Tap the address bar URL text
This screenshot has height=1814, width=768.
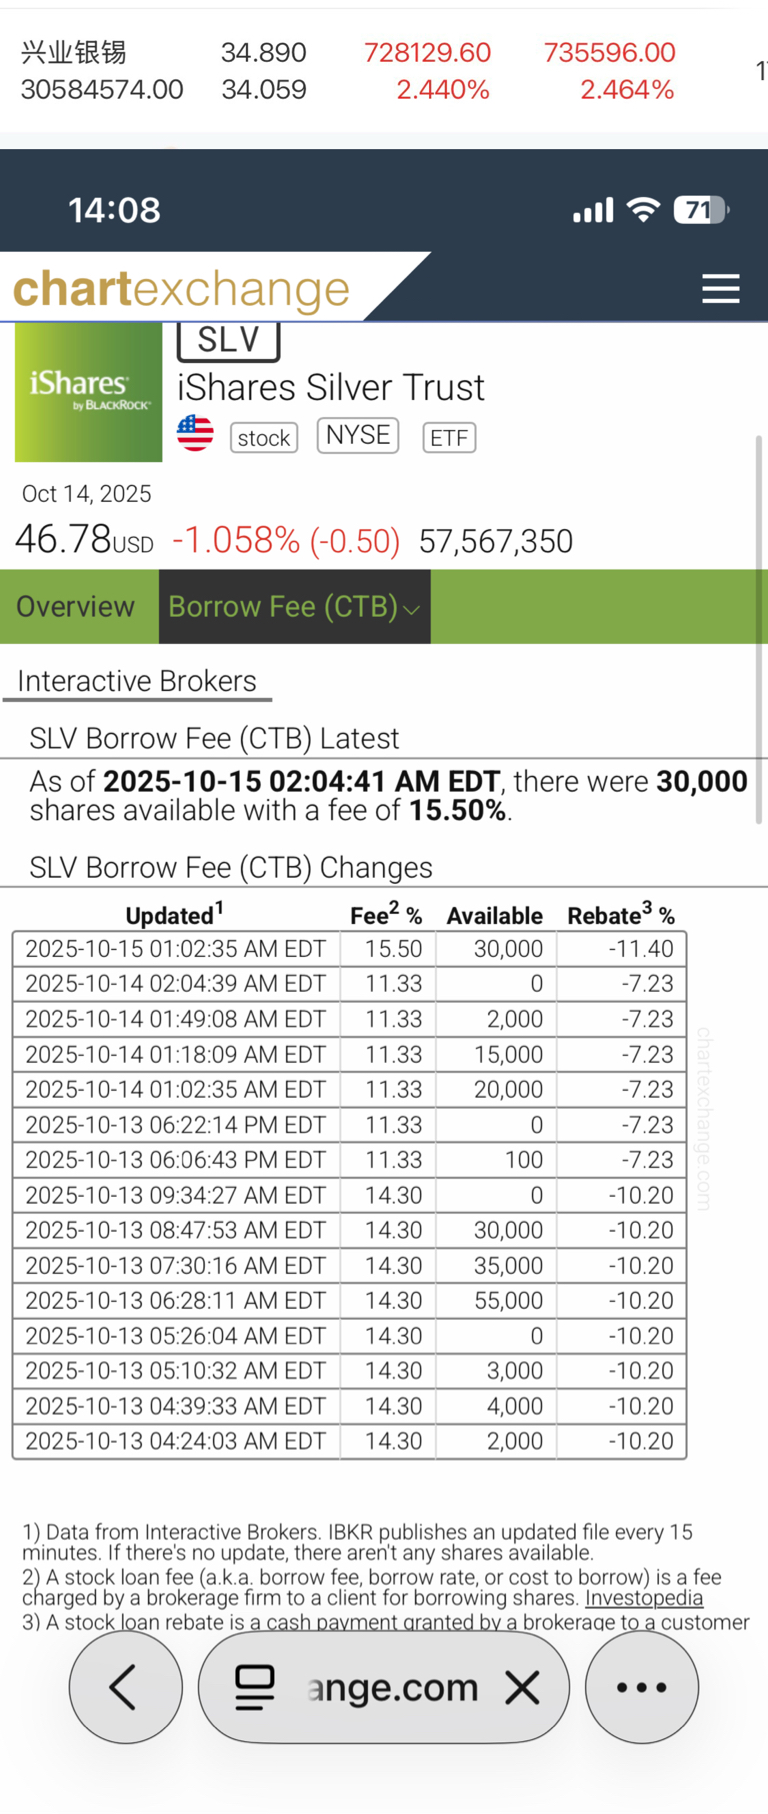393,1687
